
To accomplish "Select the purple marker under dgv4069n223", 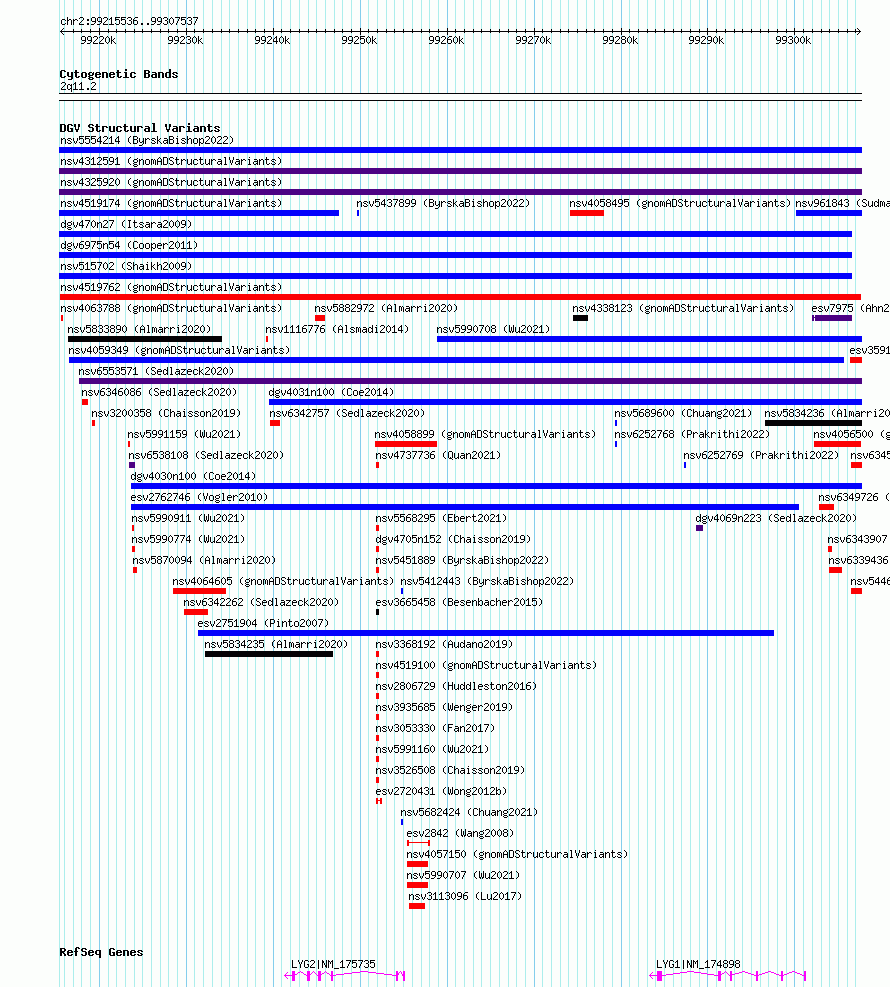I will pyautogui.click(x=699, y=528).
